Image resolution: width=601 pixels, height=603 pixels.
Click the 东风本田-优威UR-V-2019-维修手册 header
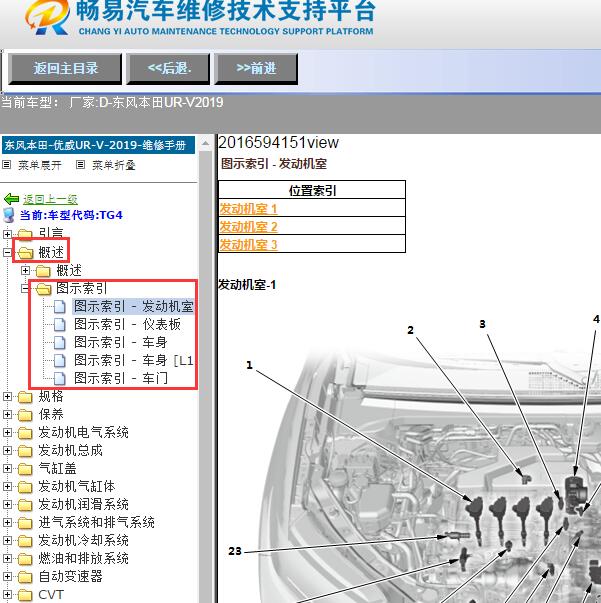click(98, 145)
